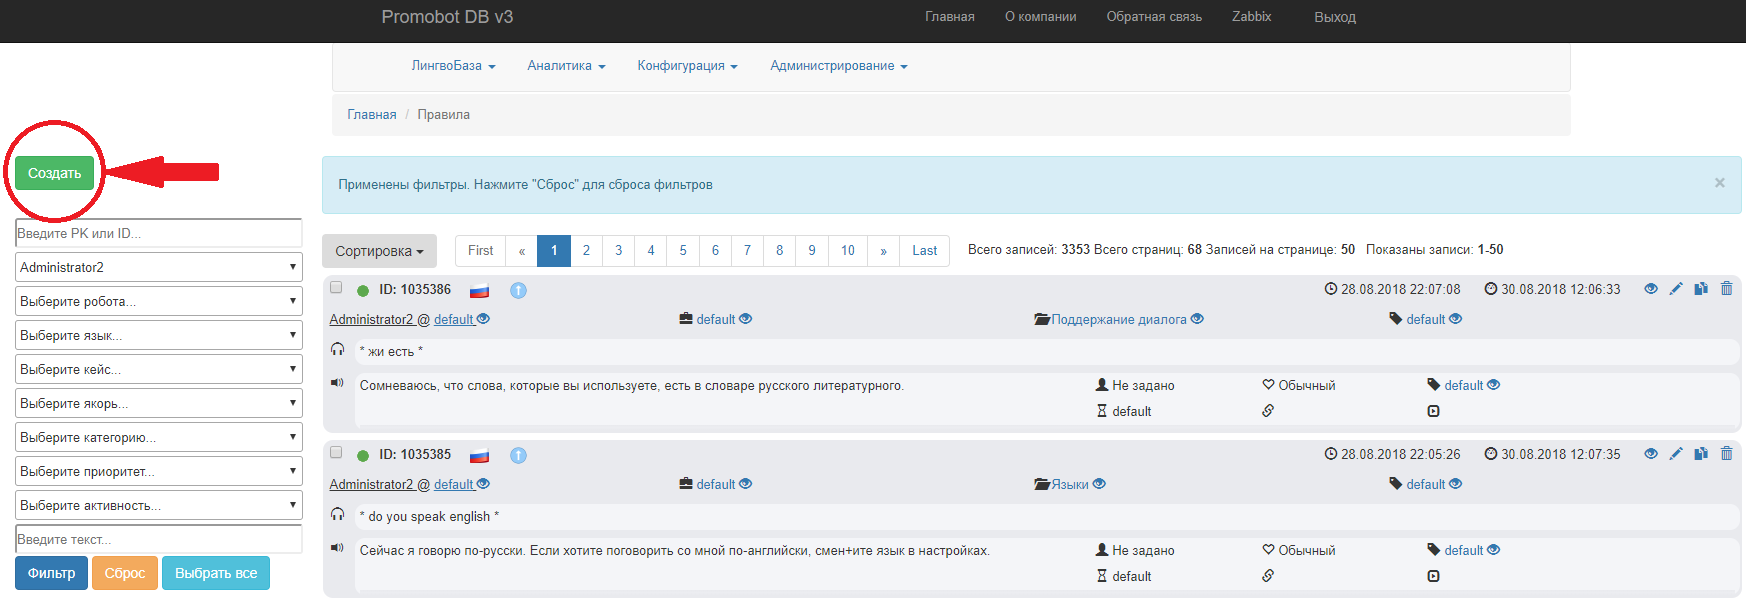Delete record 1035385 using the trash icon
Viewport: 1746px width, 604px height.
[x=1726, y=454]
